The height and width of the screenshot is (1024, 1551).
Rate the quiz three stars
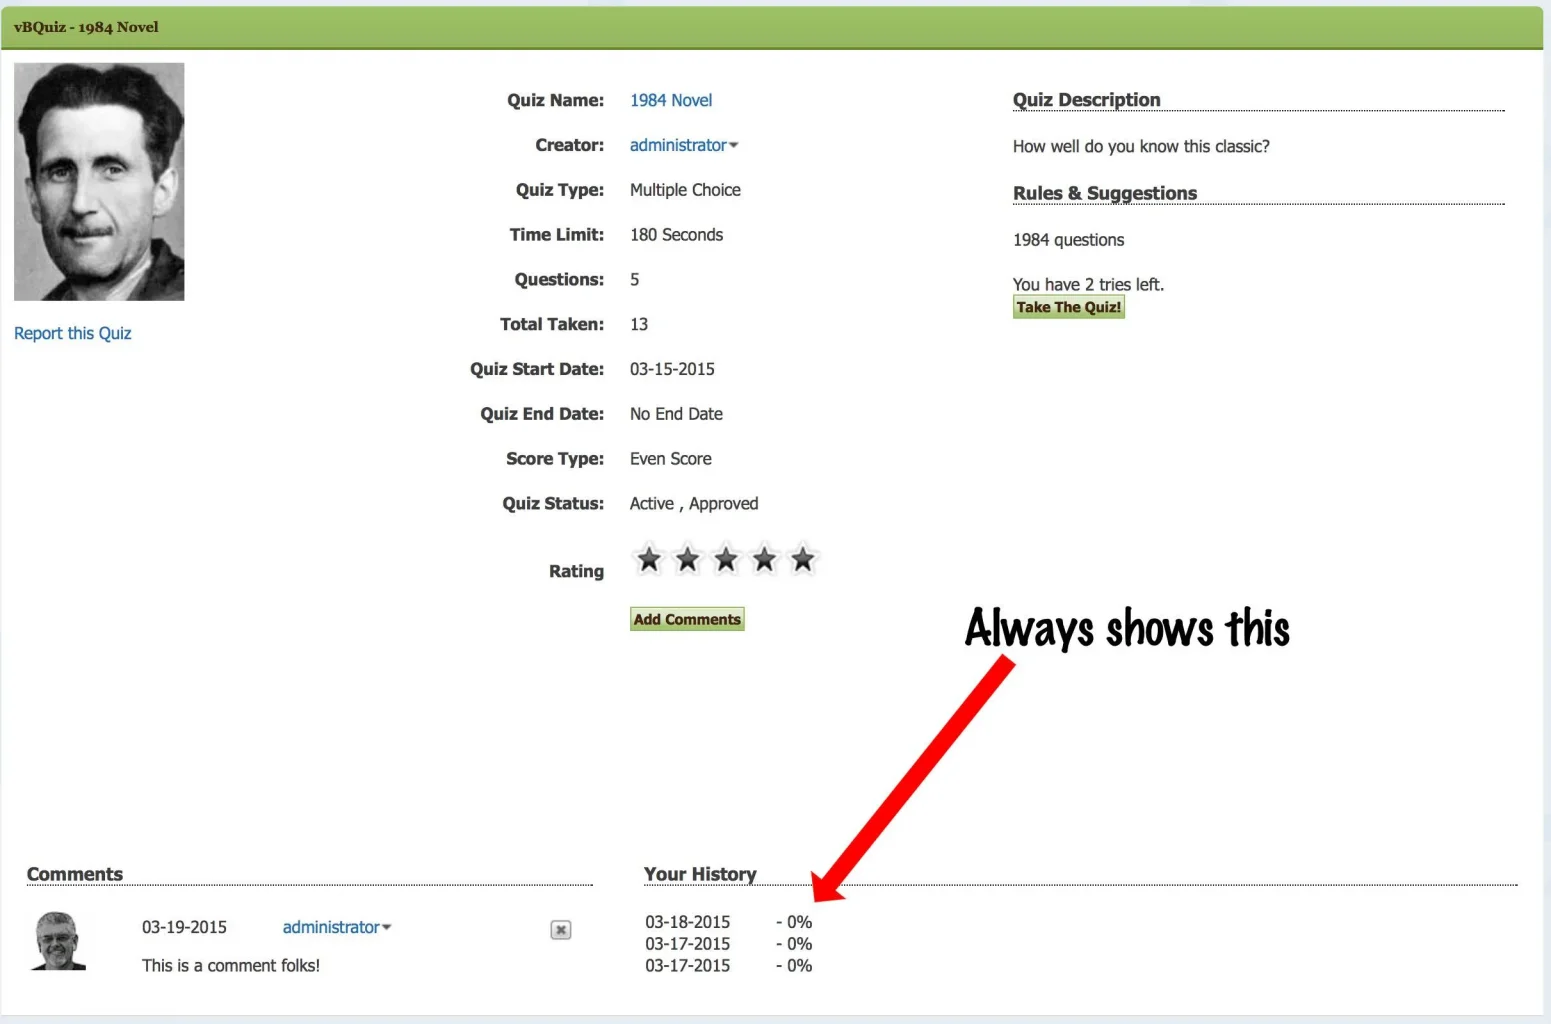click(726, 559)
